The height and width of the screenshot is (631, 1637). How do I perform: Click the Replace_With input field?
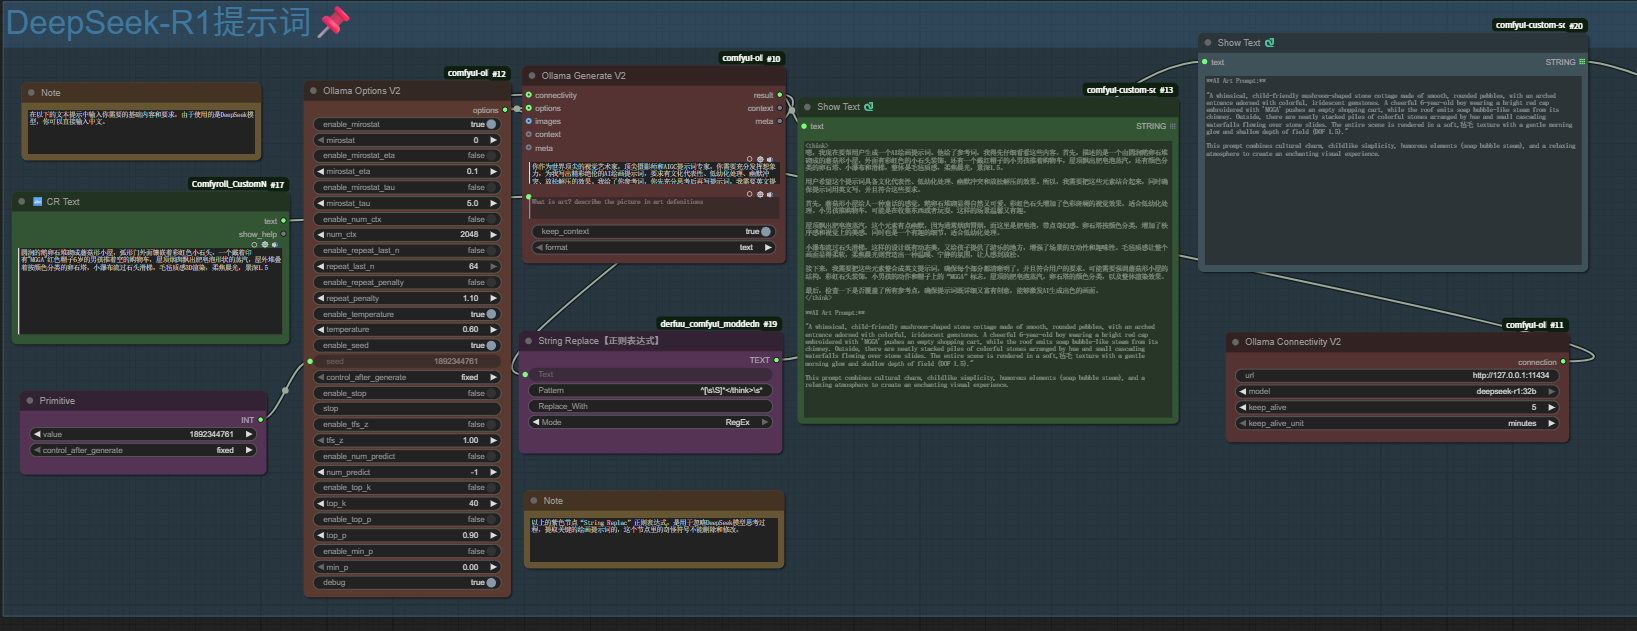tap(650, 407)
